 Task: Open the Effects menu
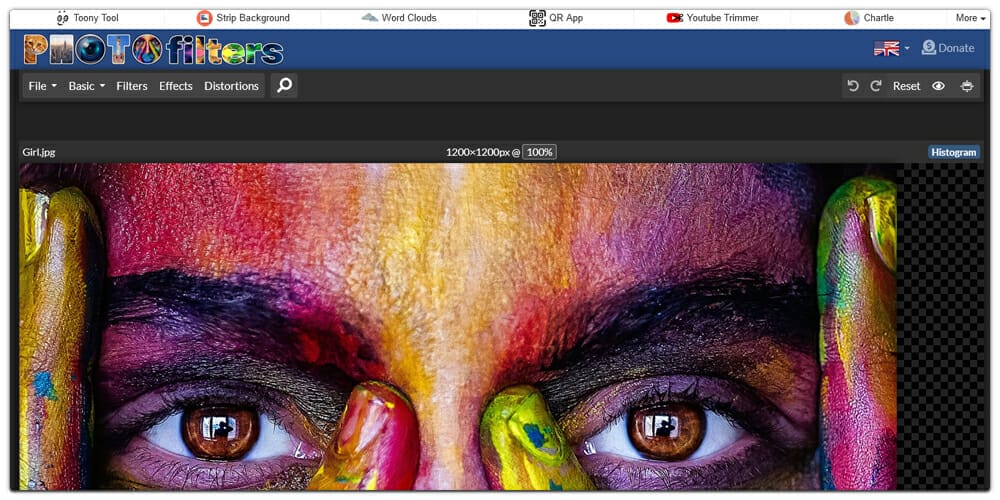point(176,86)
